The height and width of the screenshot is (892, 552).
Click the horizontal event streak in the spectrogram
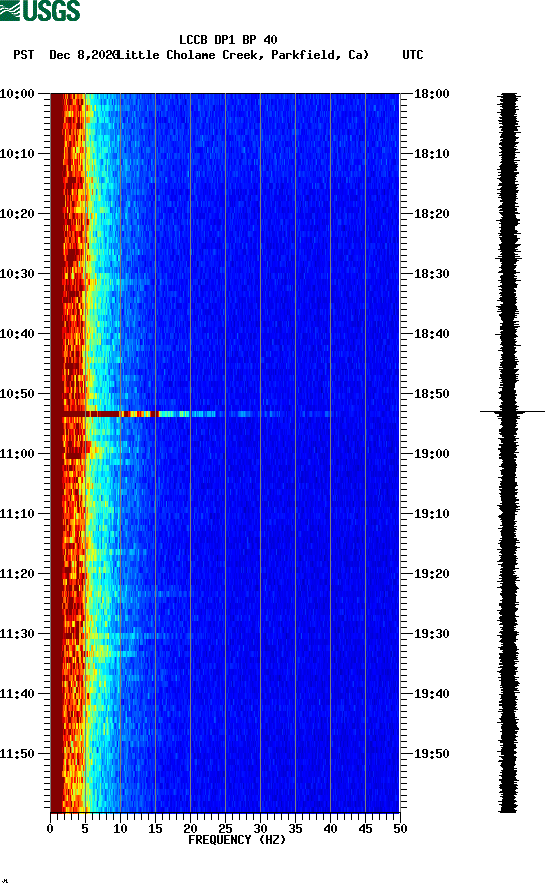pyautogui.click(x=196, y=414)
